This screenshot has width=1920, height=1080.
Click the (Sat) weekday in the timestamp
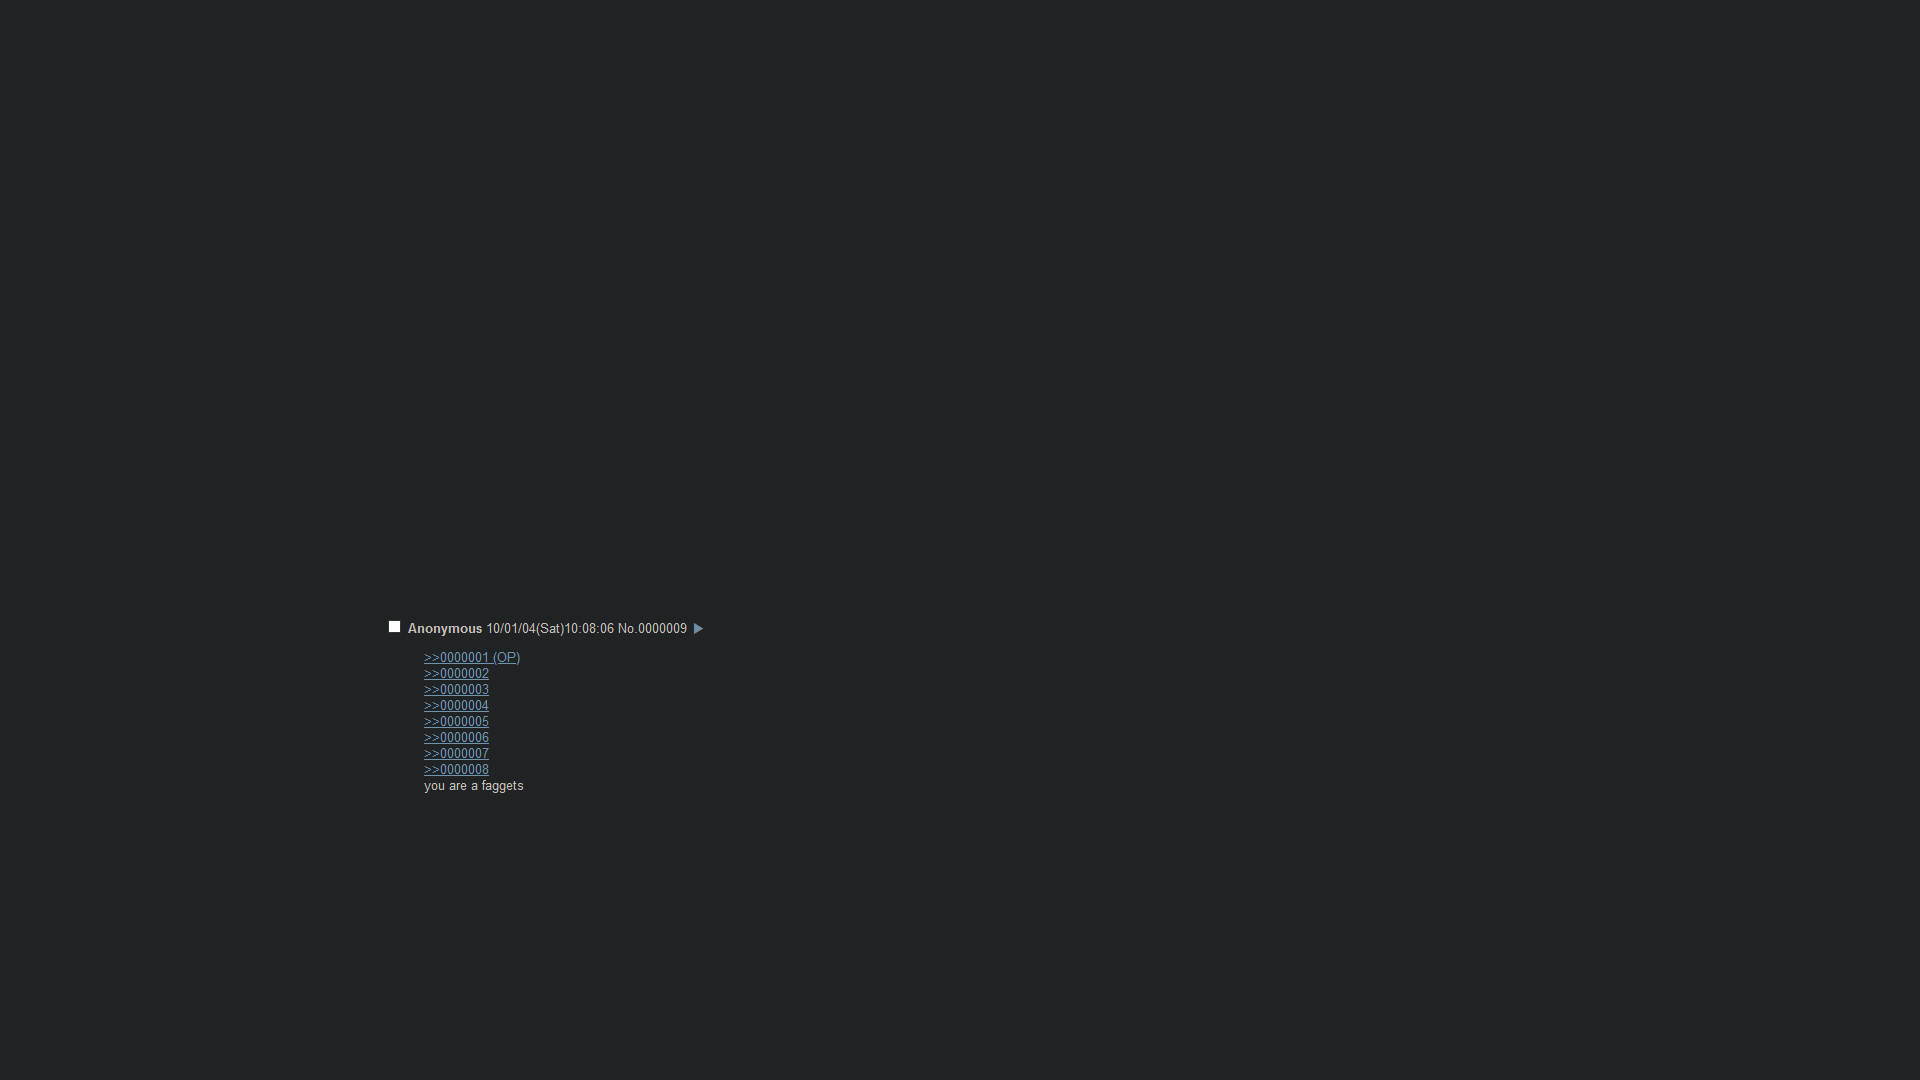tap(550, 629)
